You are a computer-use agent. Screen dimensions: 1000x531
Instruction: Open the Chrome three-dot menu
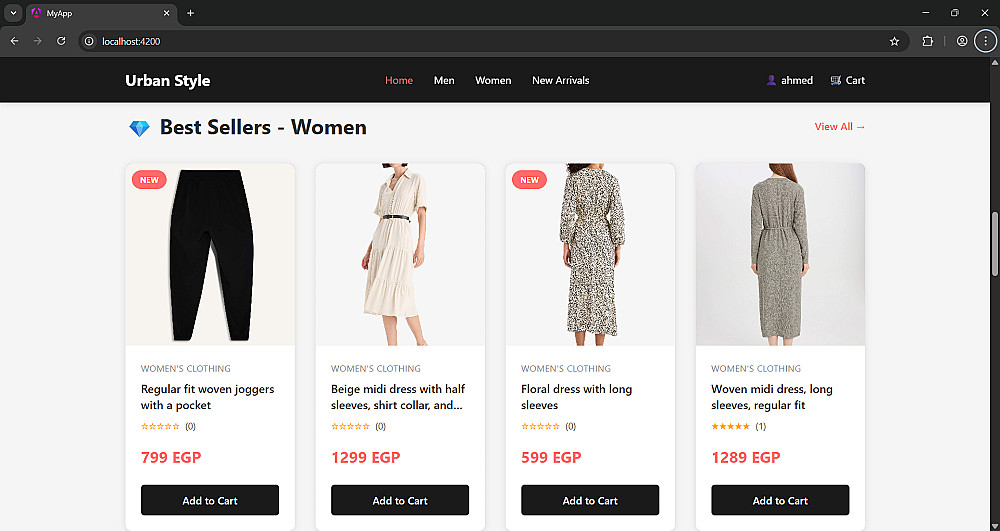(986, 41)
